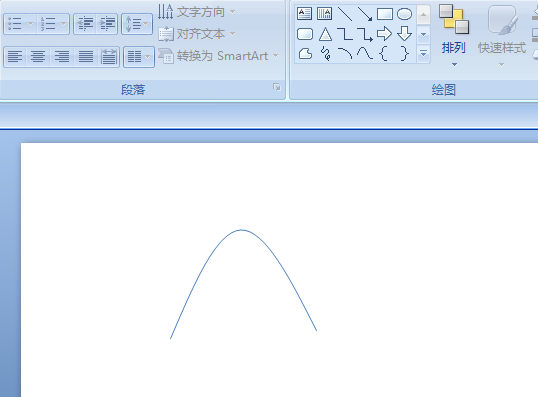Apply numbered list formatting
This screenshot has height=397, width=538.
48,24
